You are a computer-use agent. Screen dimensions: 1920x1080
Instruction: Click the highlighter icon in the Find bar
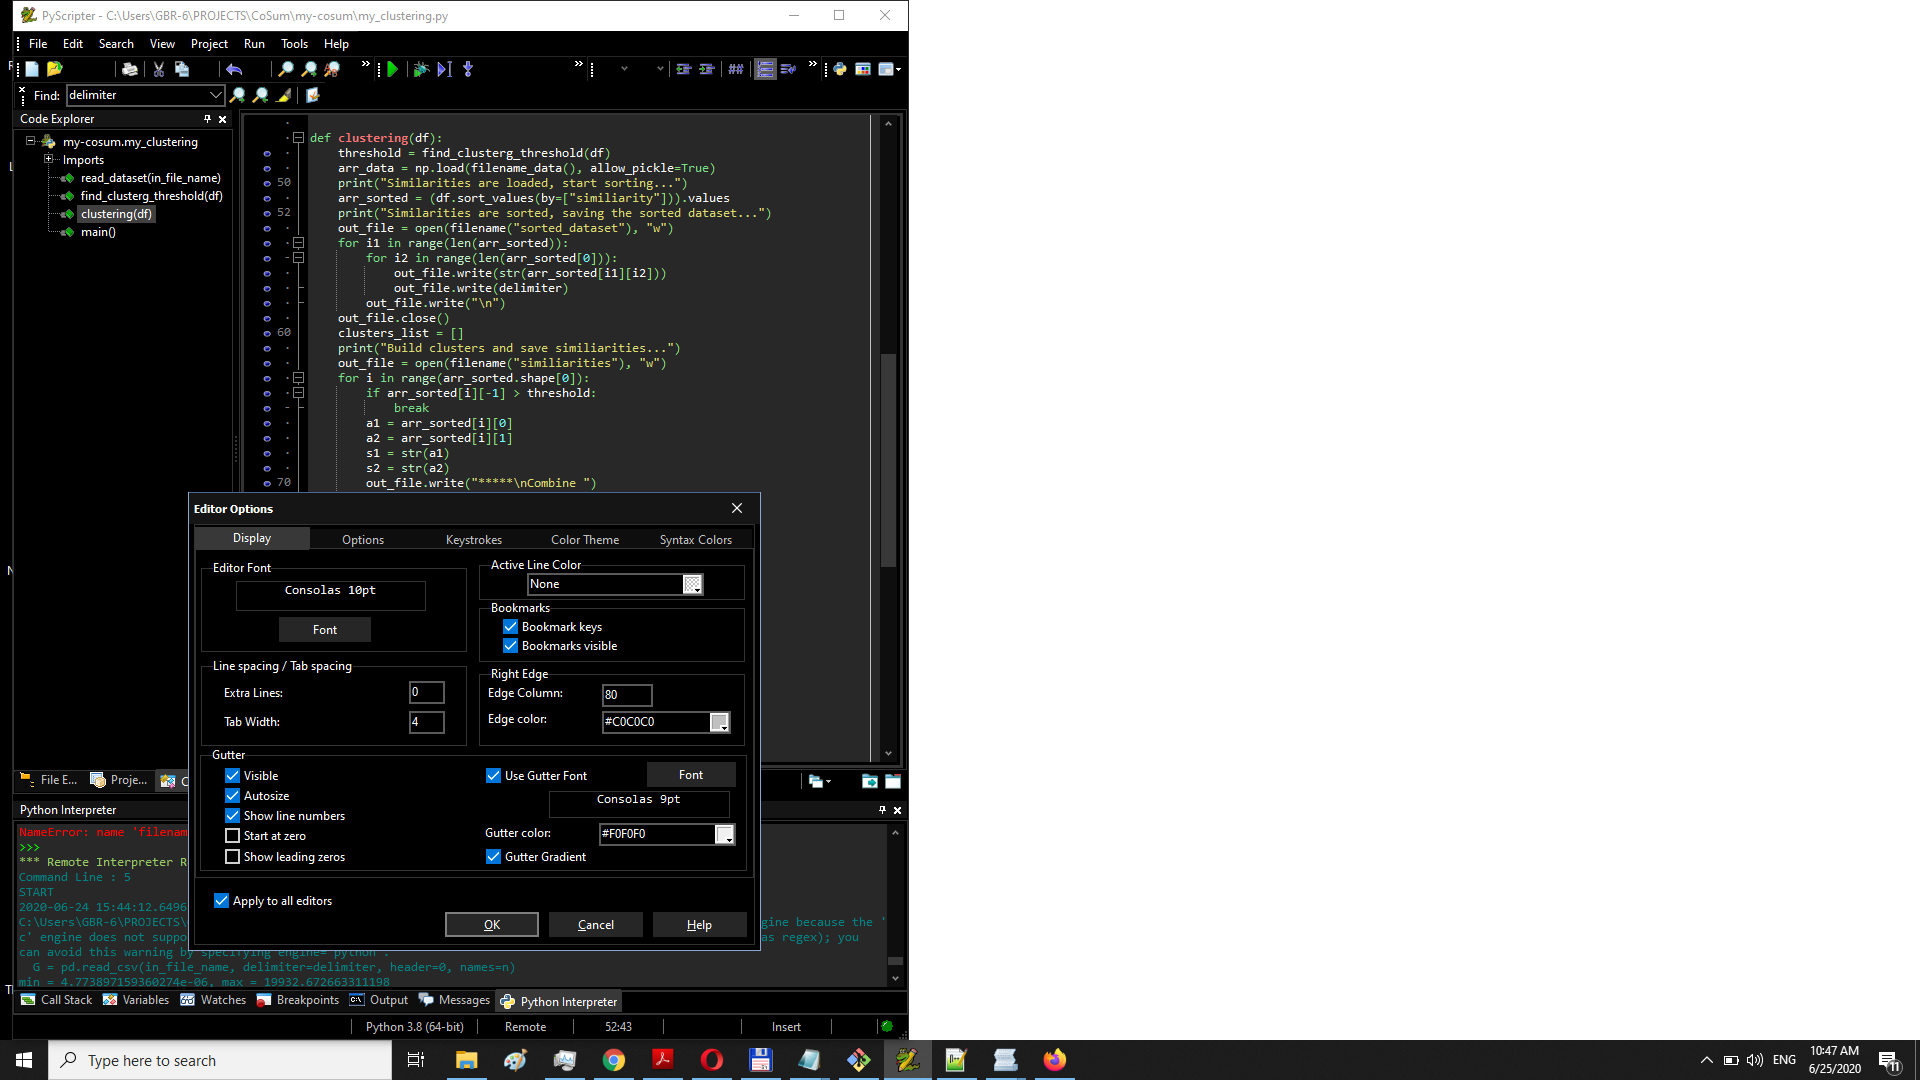tap(284, 95)
